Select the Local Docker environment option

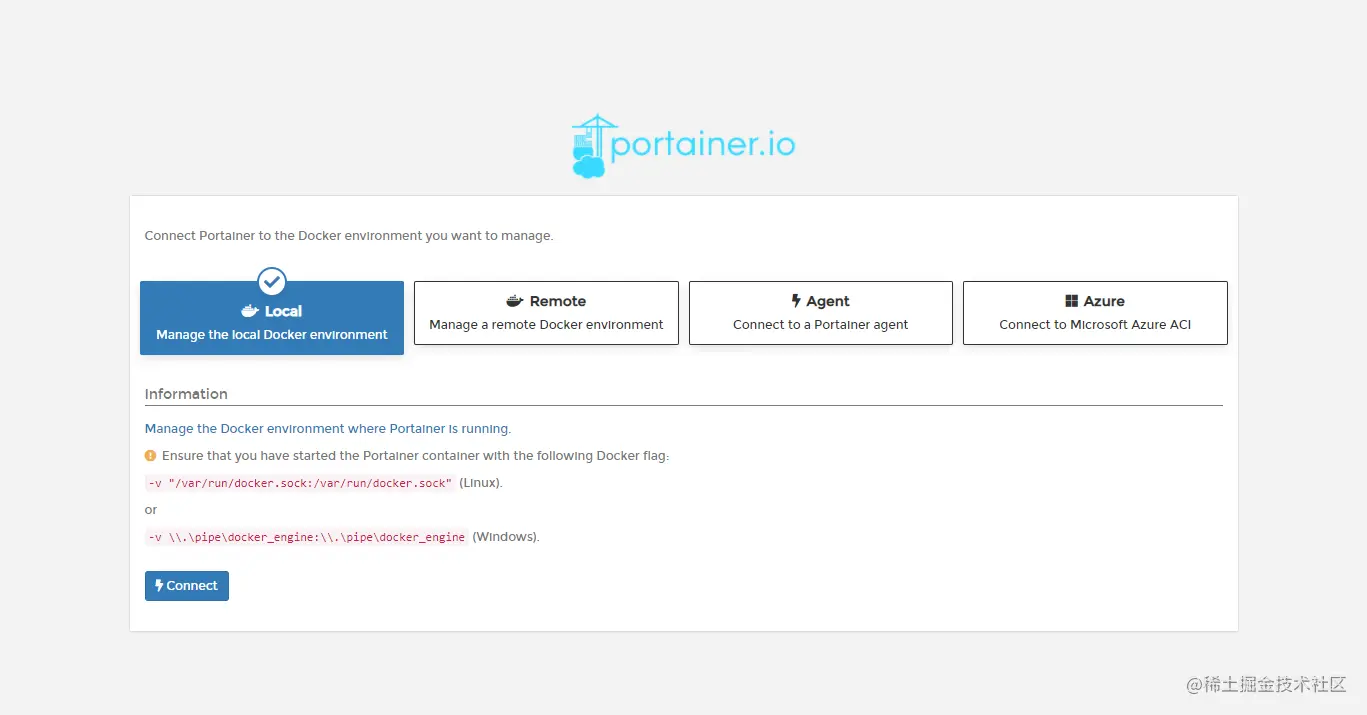tap(272, 318)
